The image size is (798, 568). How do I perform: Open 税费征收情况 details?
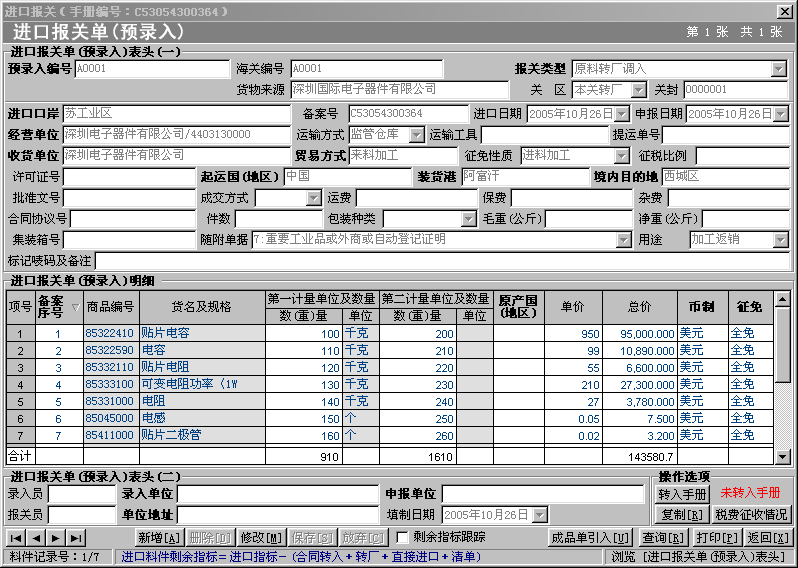[752, 515]
